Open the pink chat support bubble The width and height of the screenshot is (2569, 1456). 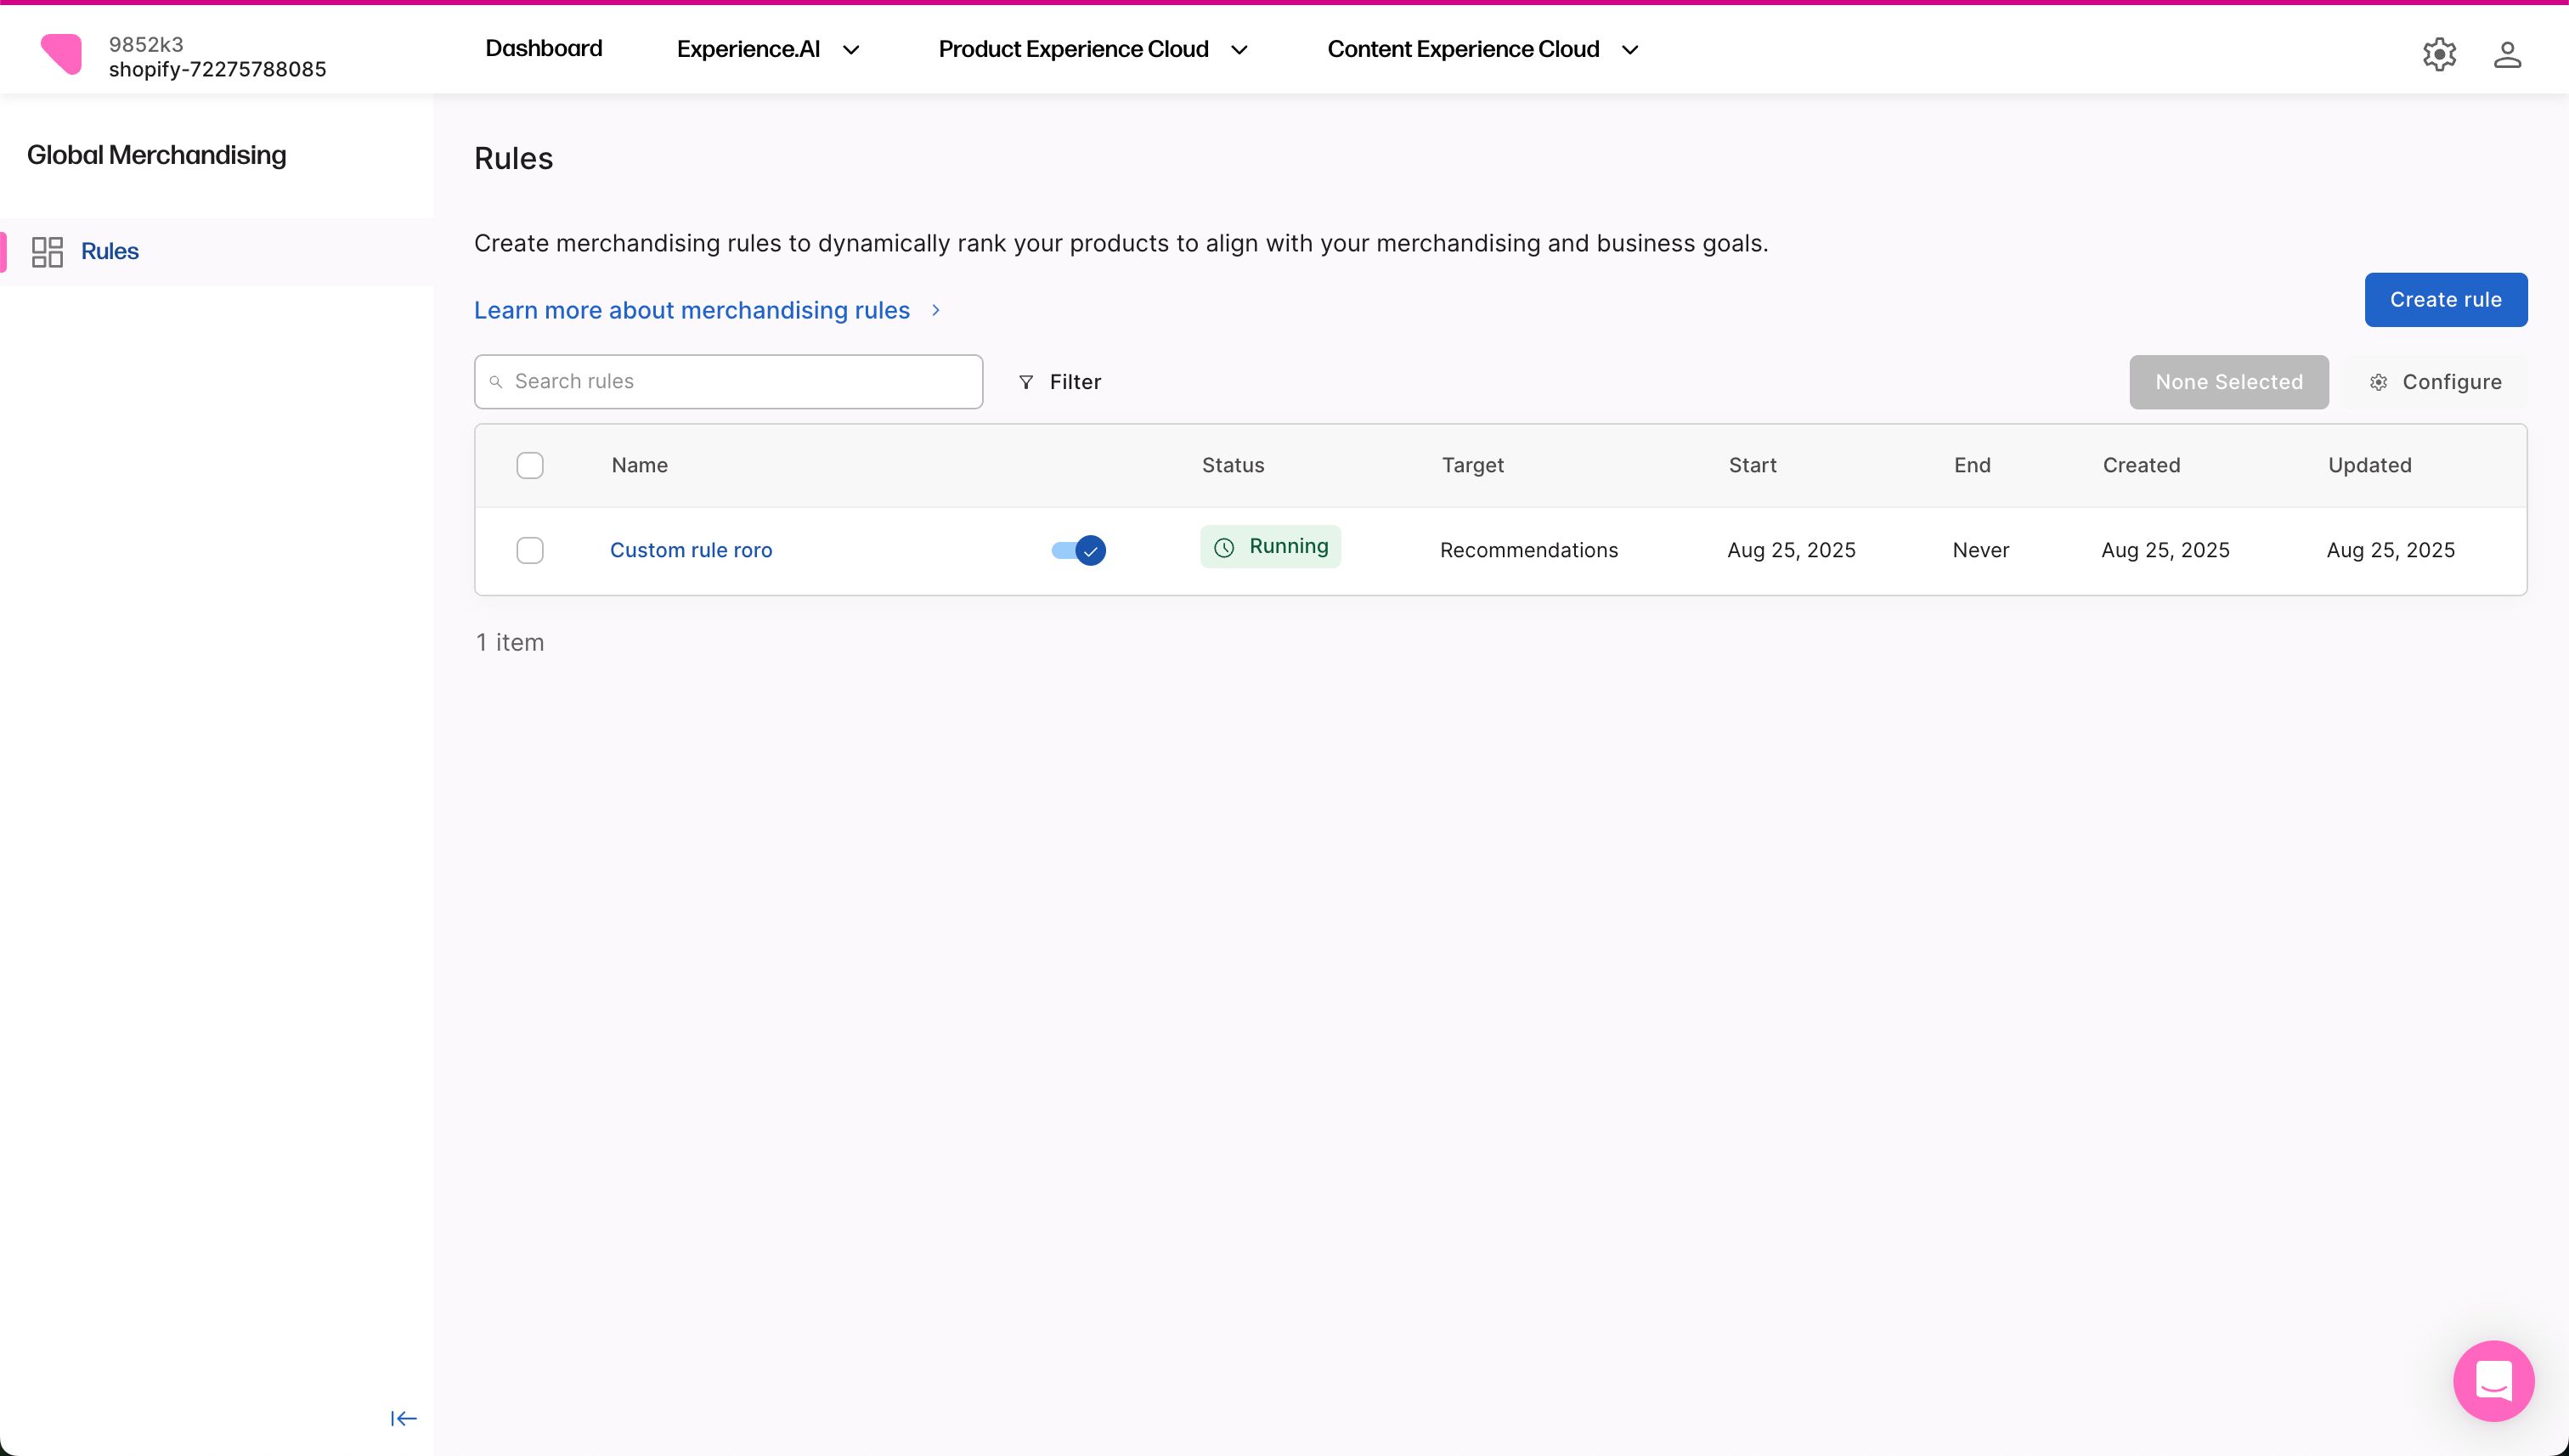pyautogui.click(x=2493, y=1380)
